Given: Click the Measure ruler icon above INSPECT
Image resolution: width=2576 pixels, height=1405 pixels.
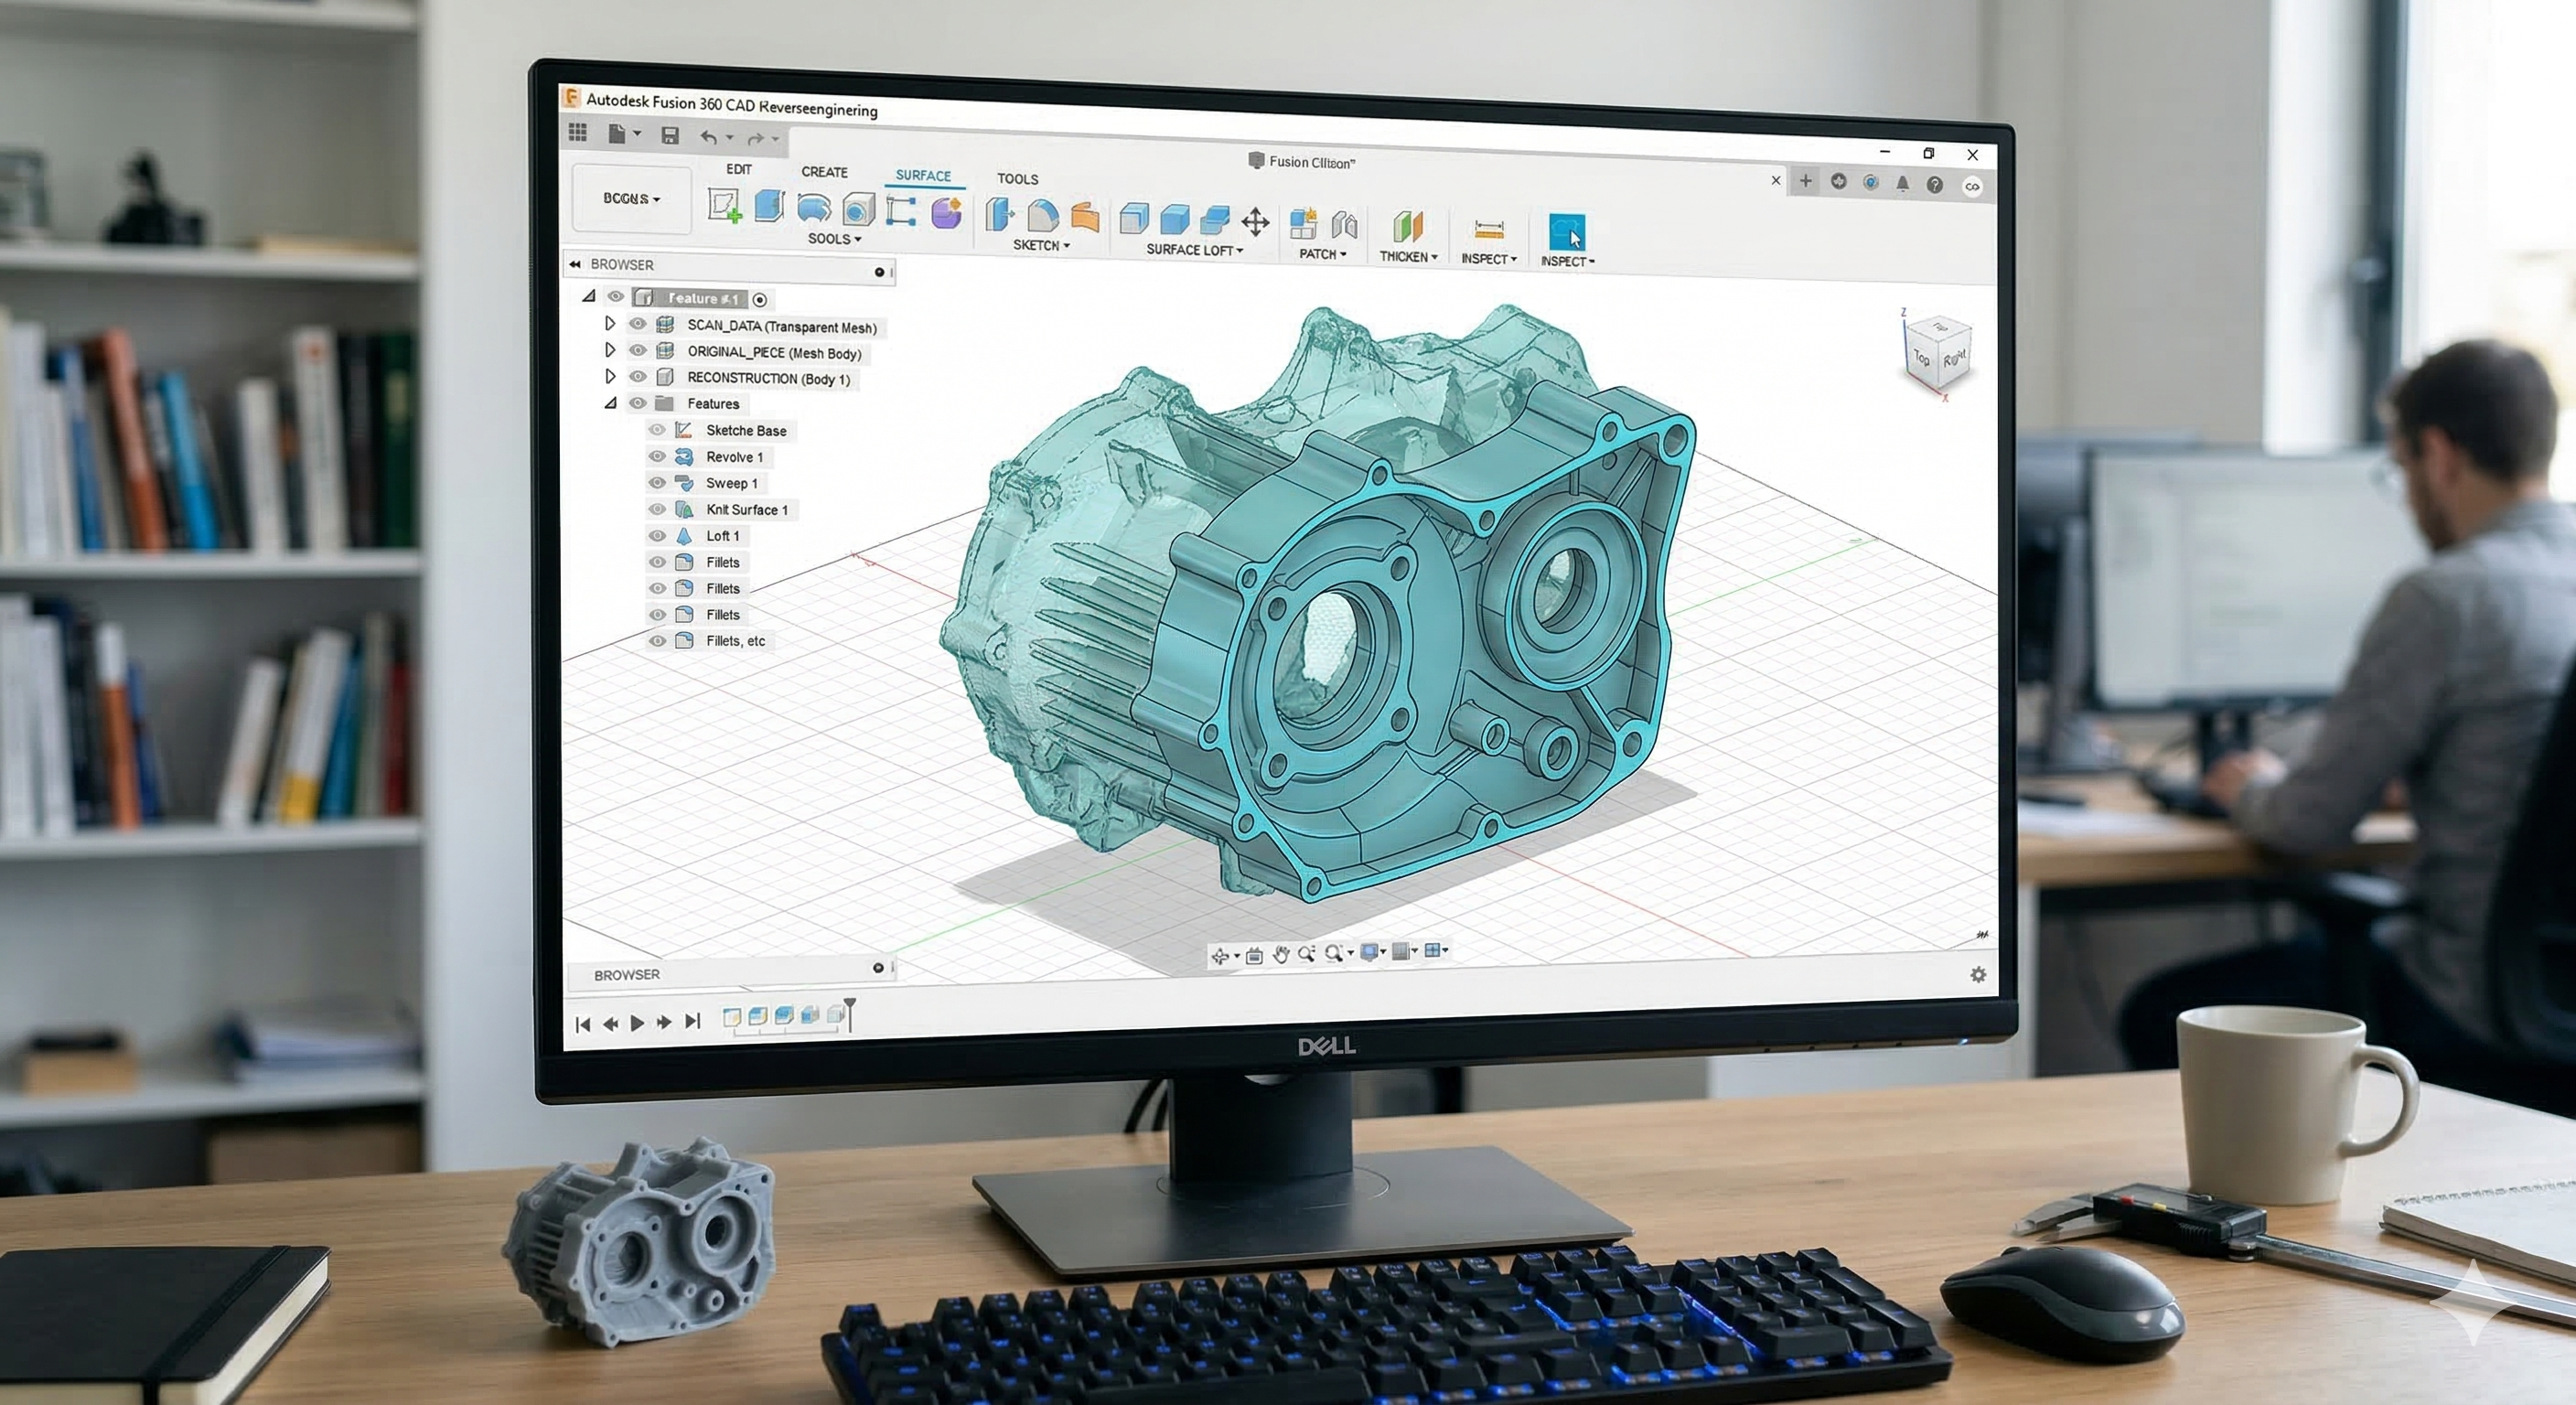Looking at the screenshot, I should (1488, 230).
